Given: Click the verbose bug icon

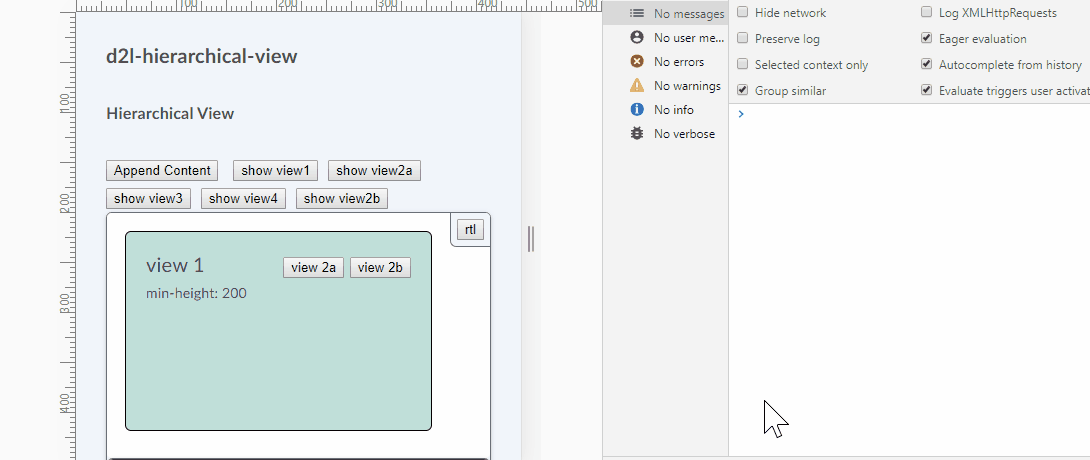Looking at the screenshot, I should (x=637, y=133).
